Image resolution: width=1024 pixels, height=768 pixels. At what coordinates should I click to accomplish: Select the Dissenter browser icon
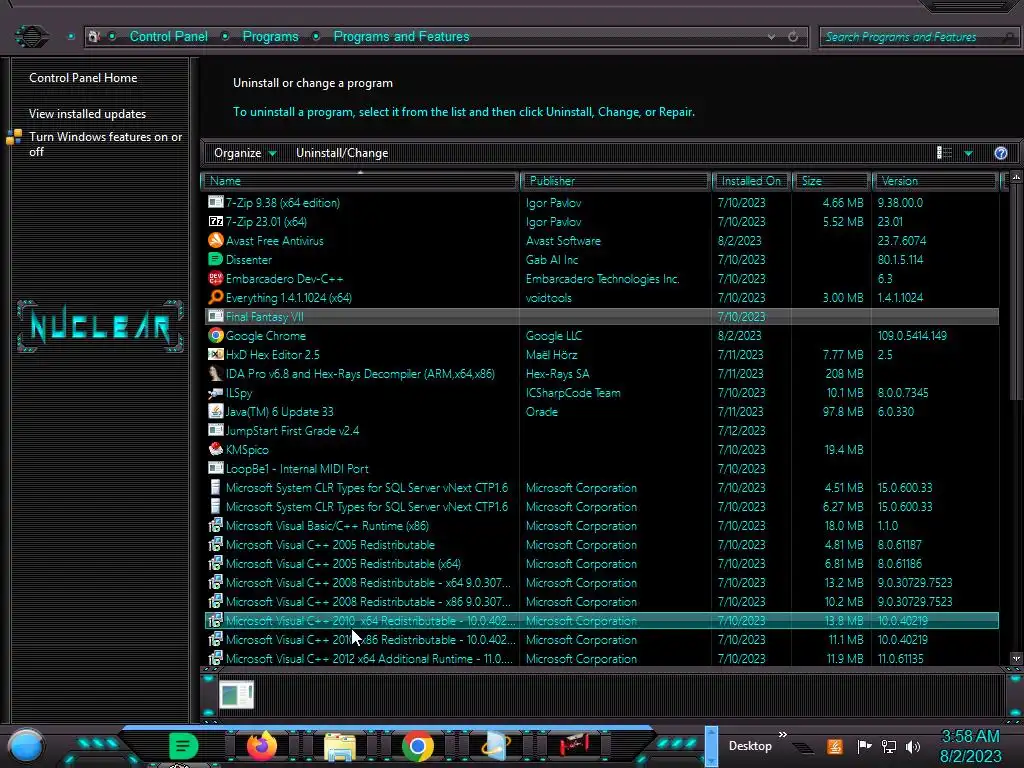coord(216,259)
